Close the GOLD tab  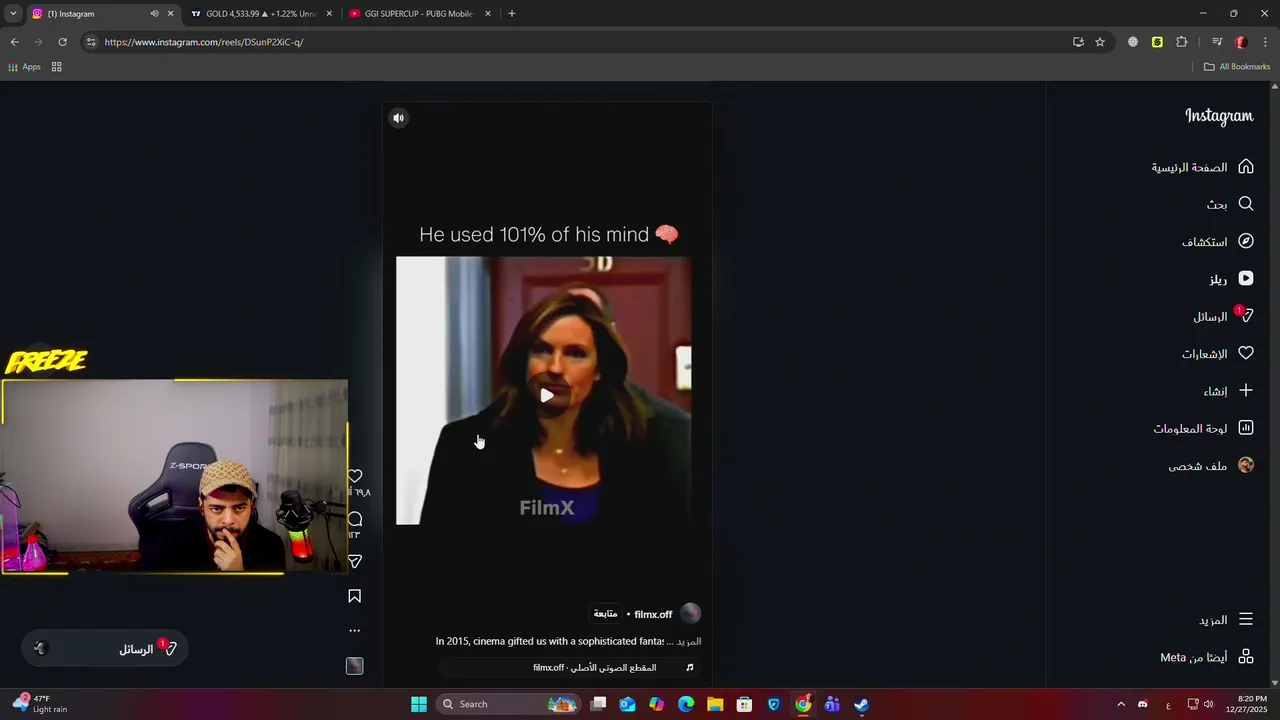329,14
